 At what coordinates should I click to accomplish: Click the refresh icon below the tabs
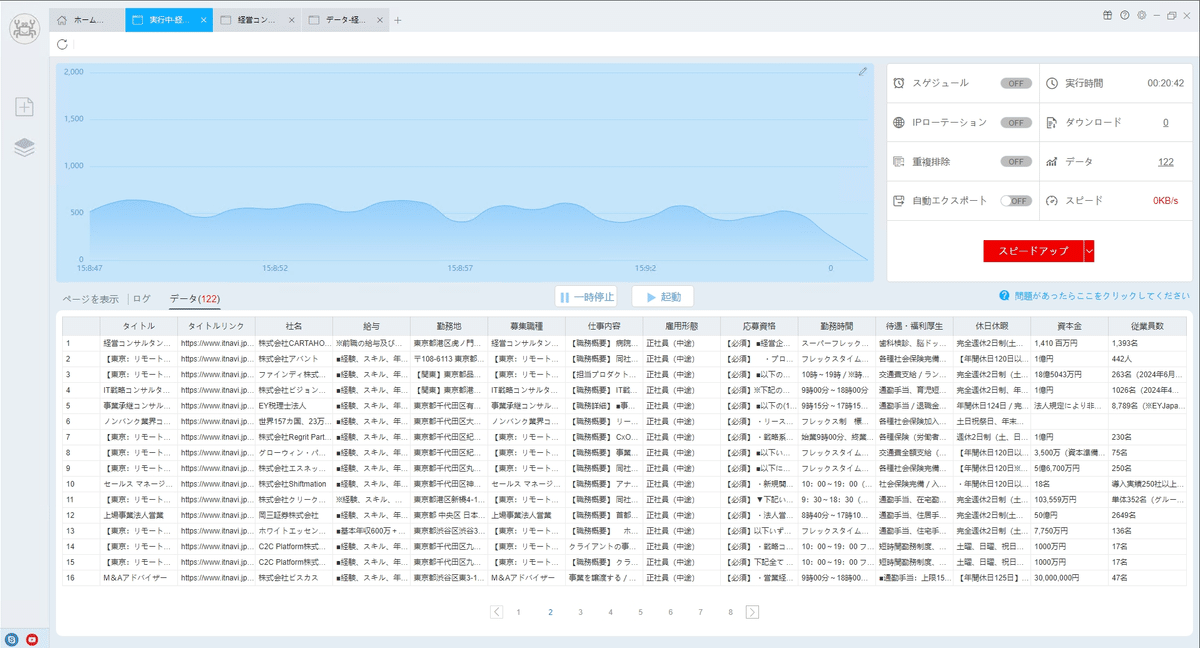point(63,44)
